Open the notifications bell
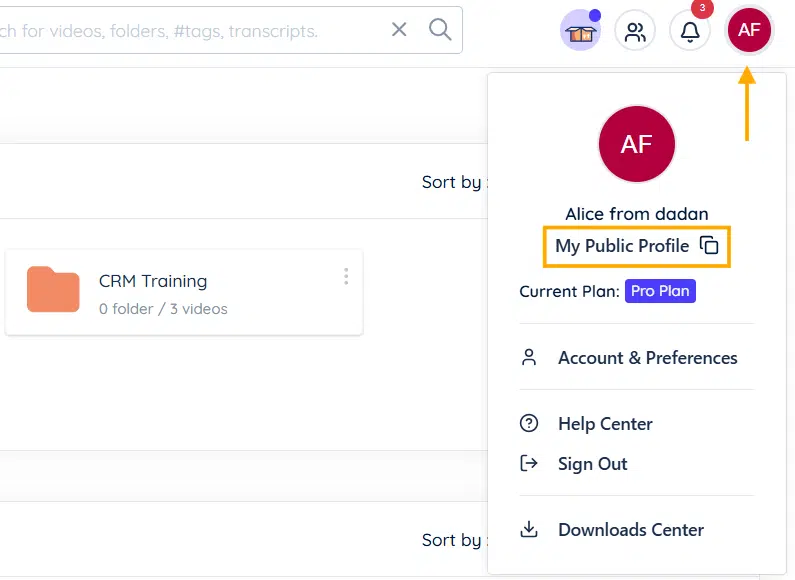795x580 pixels. pyautogui.click(x=690, y=32)
